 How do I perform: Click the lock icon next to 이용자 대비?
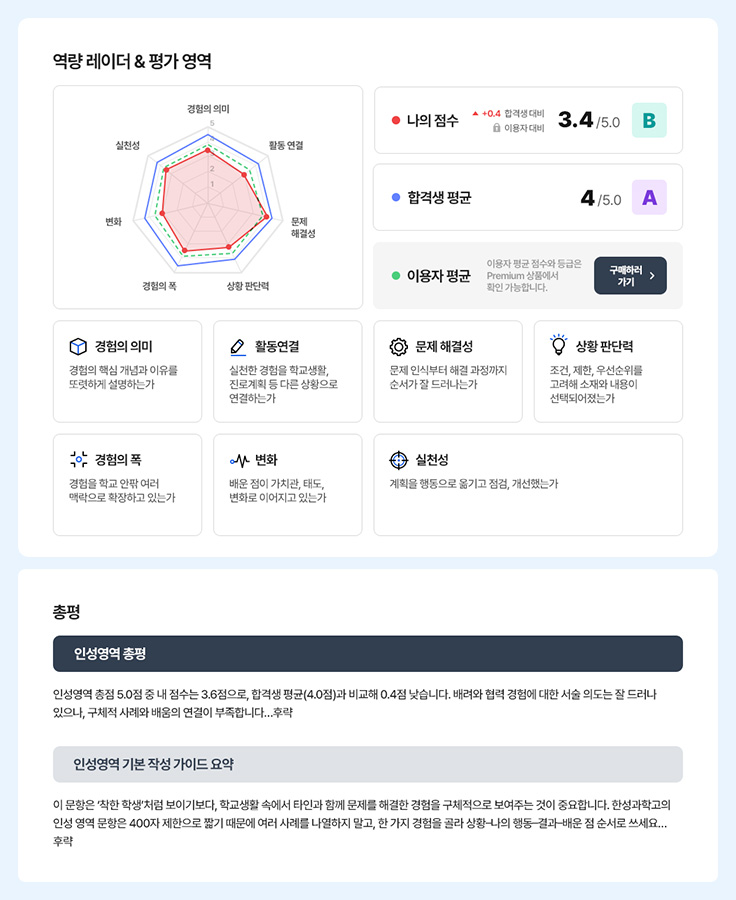[497, 128]
